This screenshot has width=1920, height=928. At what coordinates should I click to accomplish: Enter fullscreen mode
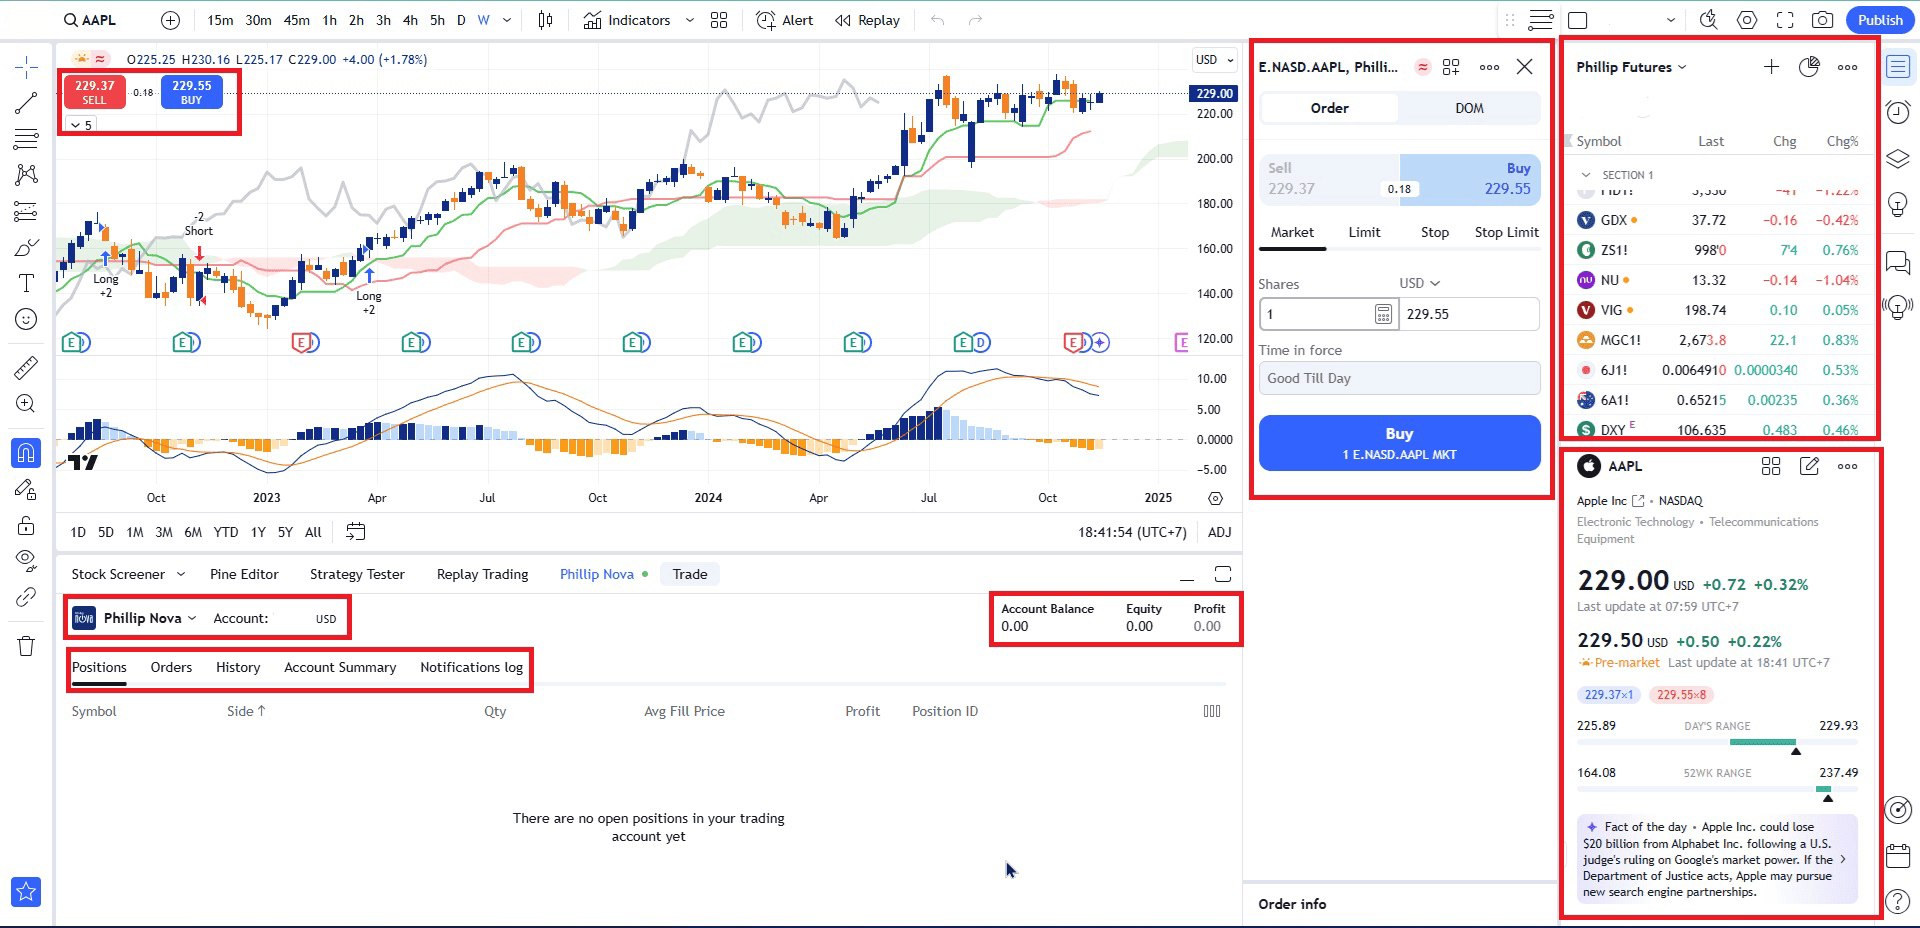[1785, 20]
